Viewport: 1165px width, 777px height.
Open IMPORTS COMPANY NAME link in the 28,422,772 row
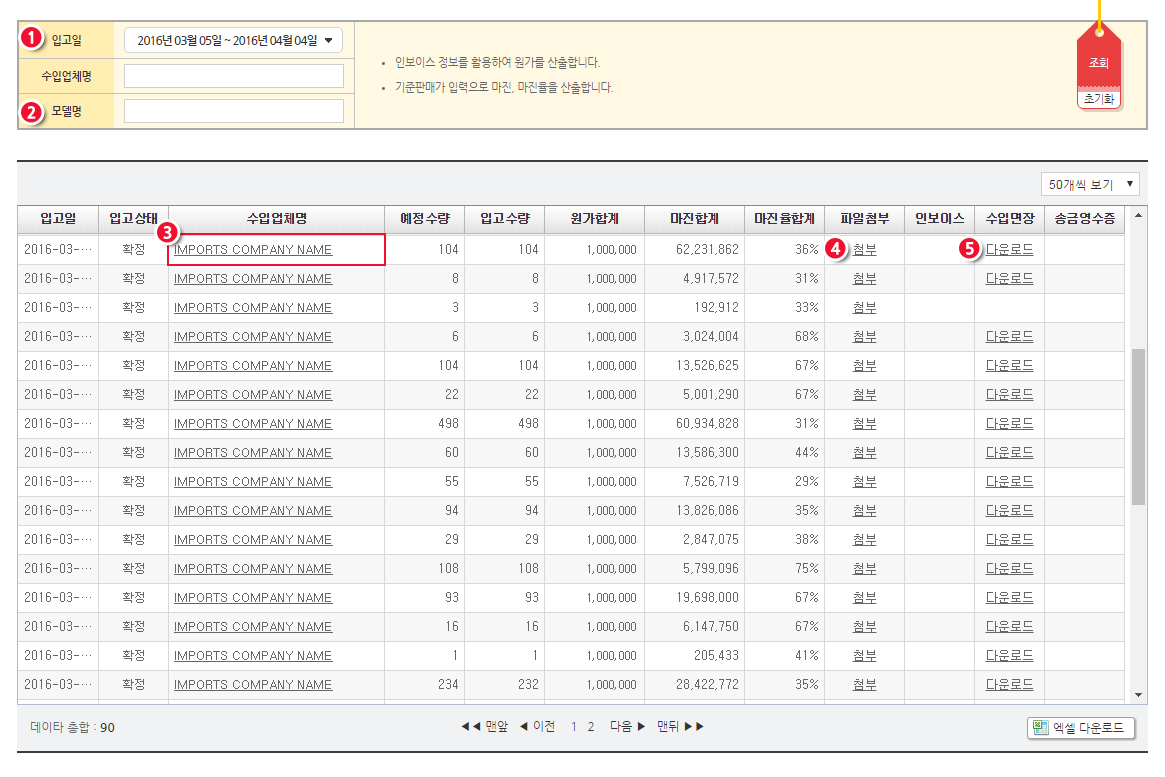tap(253, 684)
